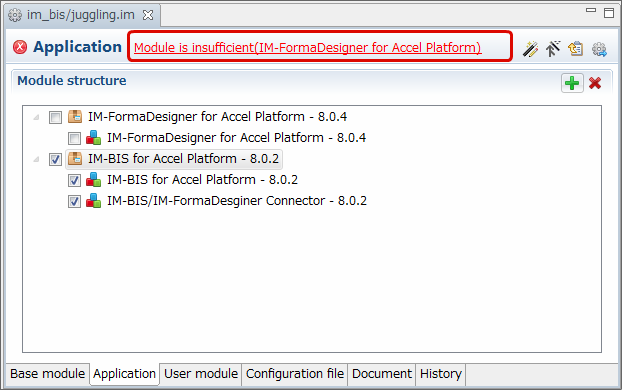Enable the child IM-FormaDesigner 8.0.4 module checkbox

pos(74,138)
